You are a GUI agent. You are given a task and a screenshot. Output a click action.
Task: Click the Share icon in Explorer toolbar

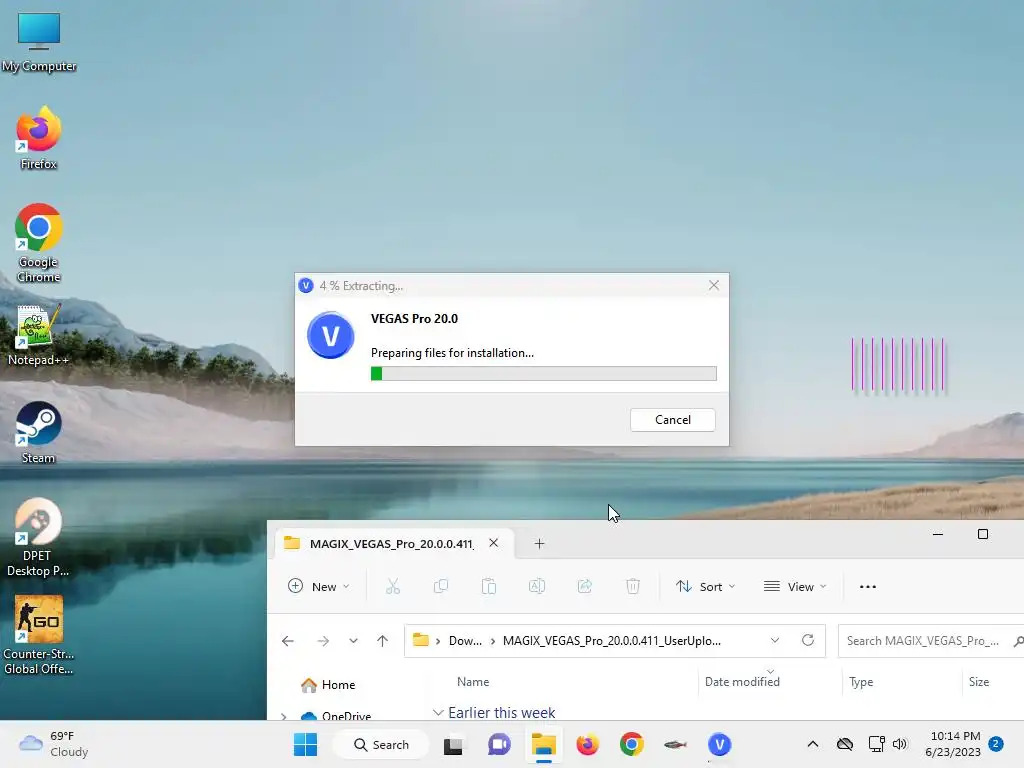[x=584, y=586]
